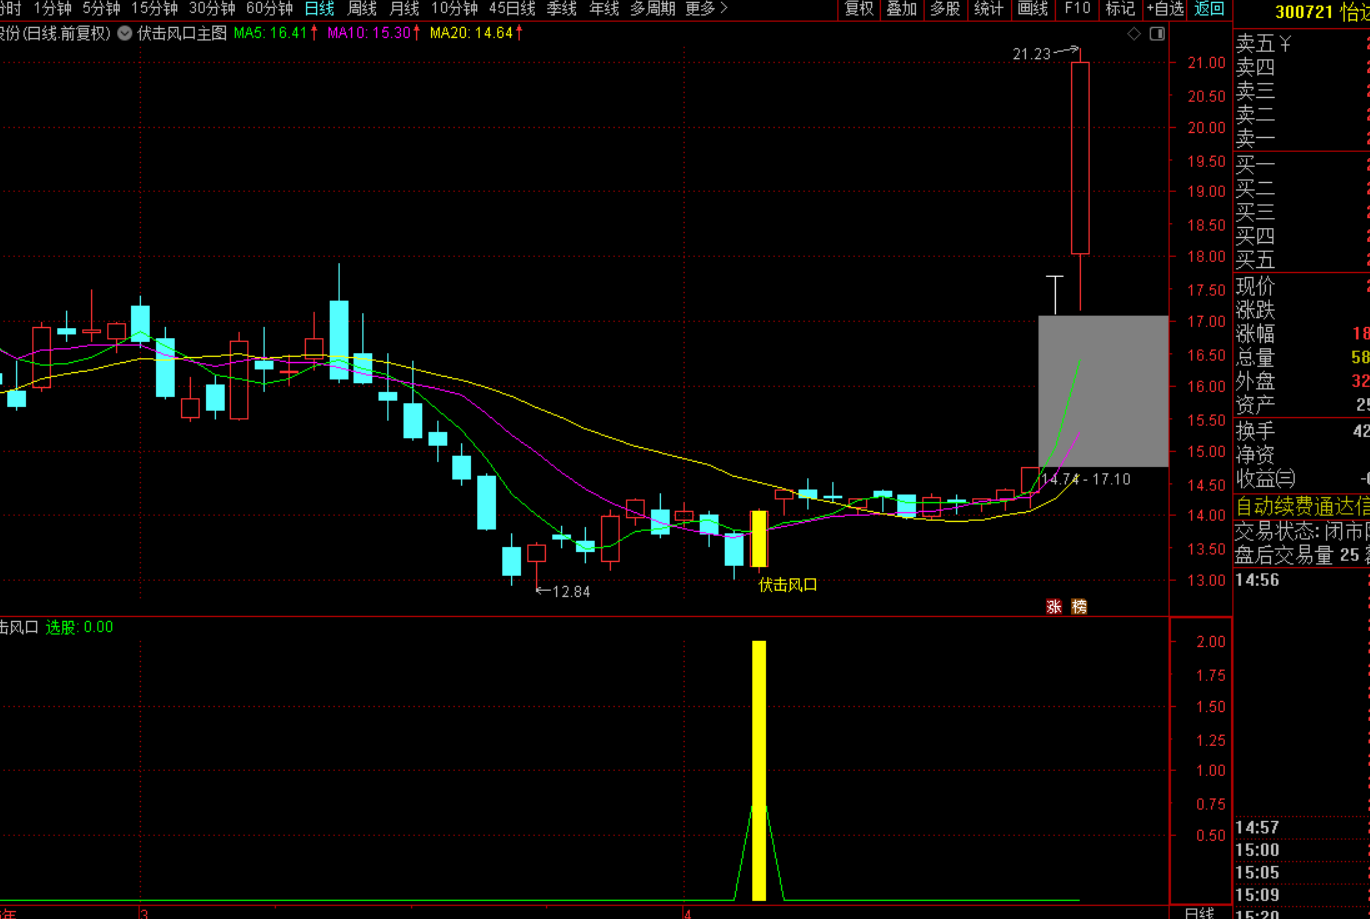
Task: Click the 12.84 low price label
Action: click(571, 591)
